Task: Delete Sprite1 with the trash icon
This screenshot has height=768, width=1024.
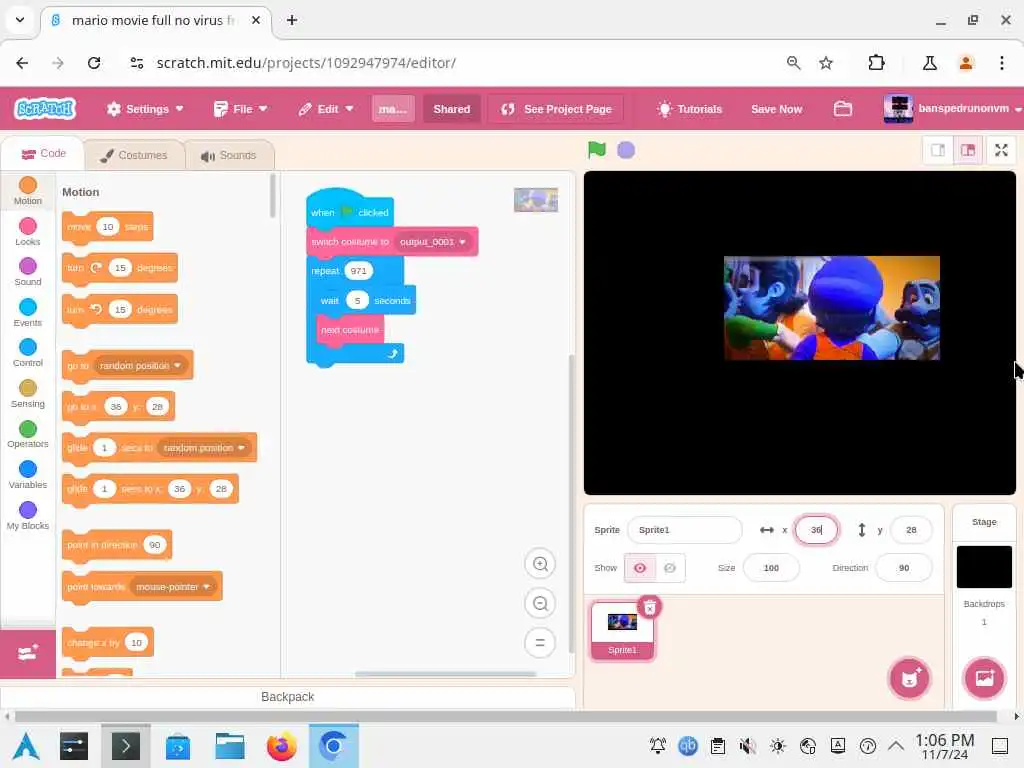Action: [650, 608]
